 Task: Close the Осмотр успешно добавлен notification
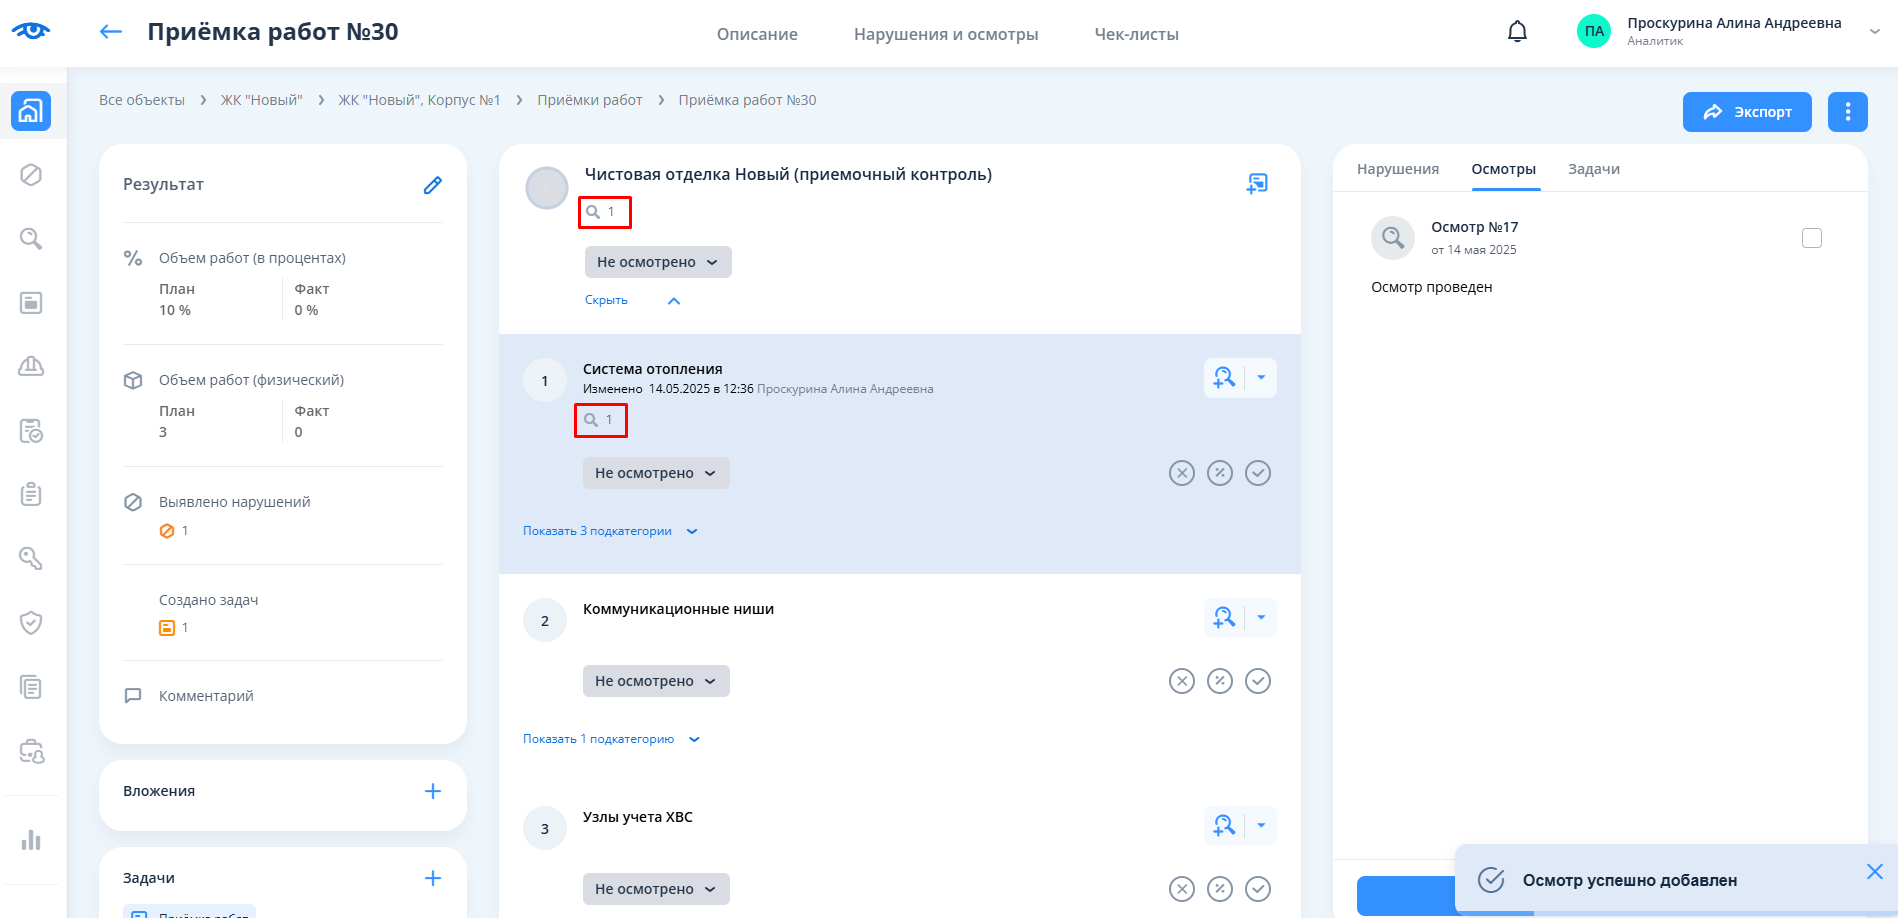[1874, 872]
